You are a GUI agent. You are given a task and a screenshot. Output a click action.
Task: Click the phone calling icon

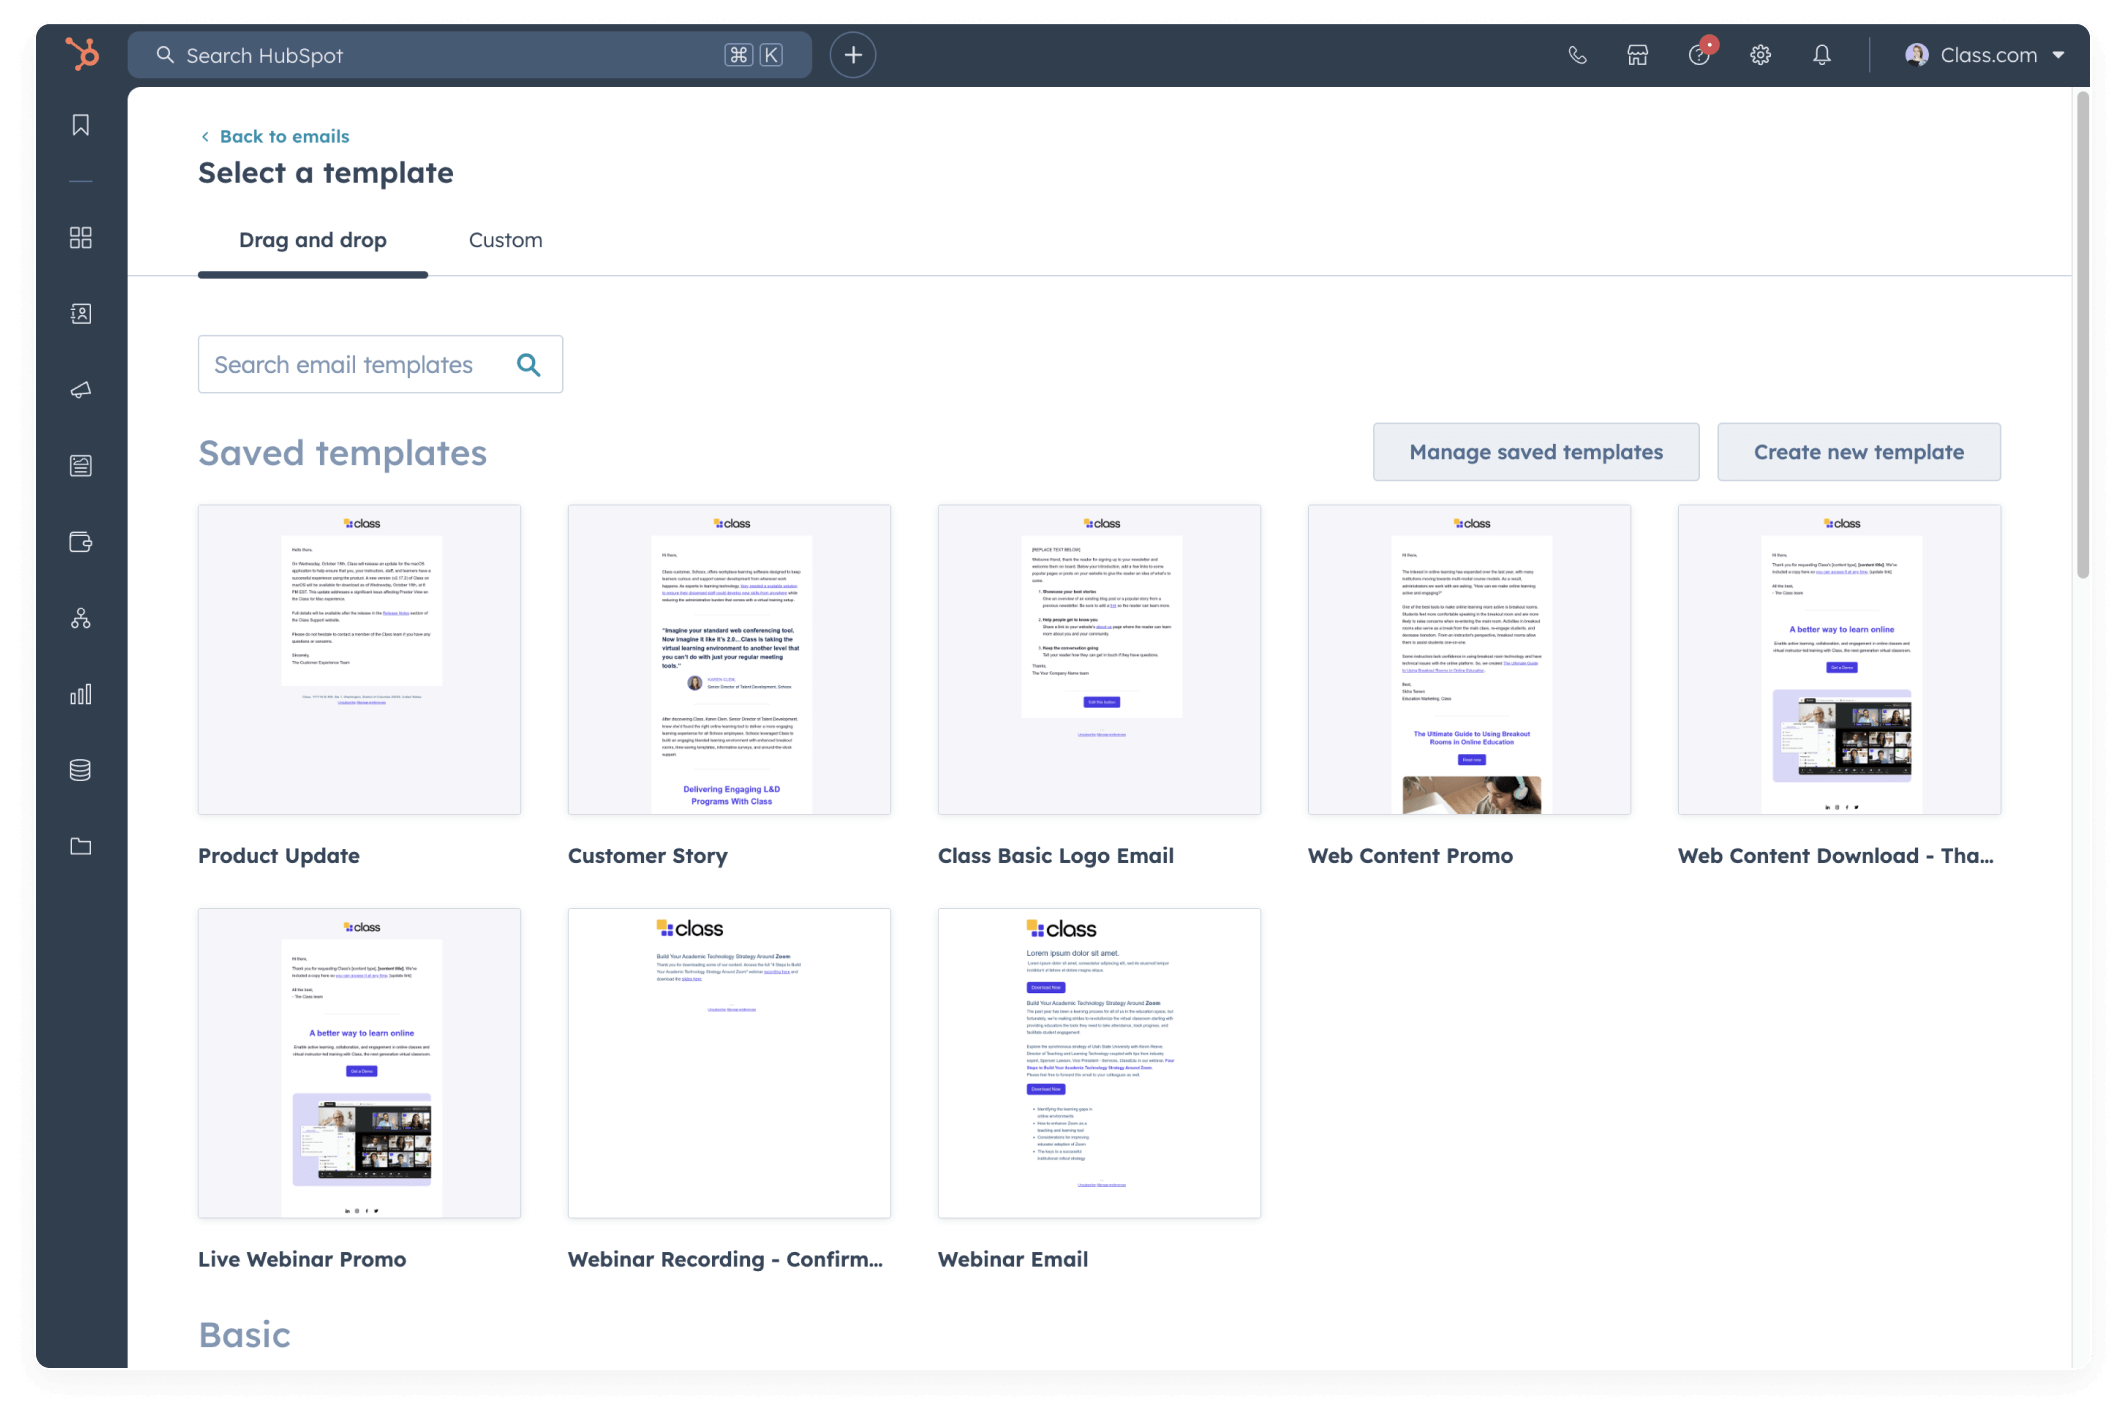(1577, 55)
